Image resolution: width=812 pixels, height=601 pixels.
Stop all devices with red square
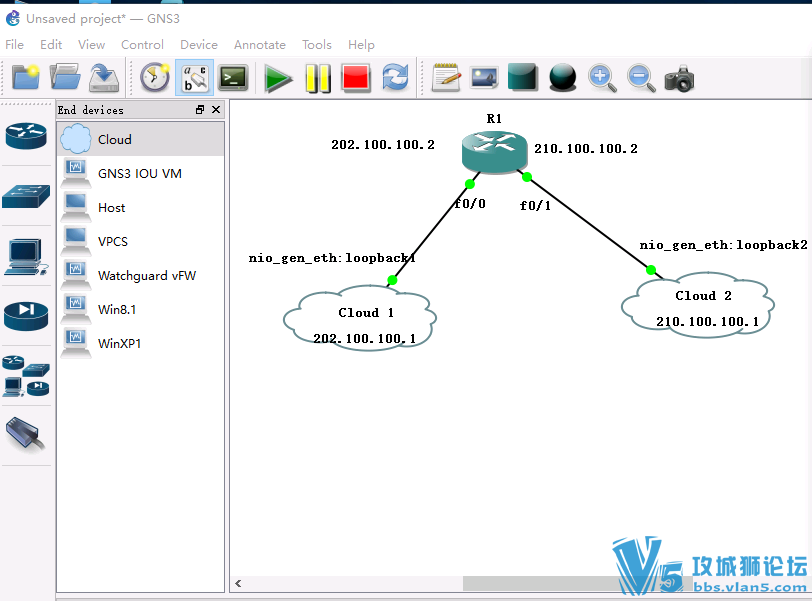pyautogui.click(x=356, y=78)
